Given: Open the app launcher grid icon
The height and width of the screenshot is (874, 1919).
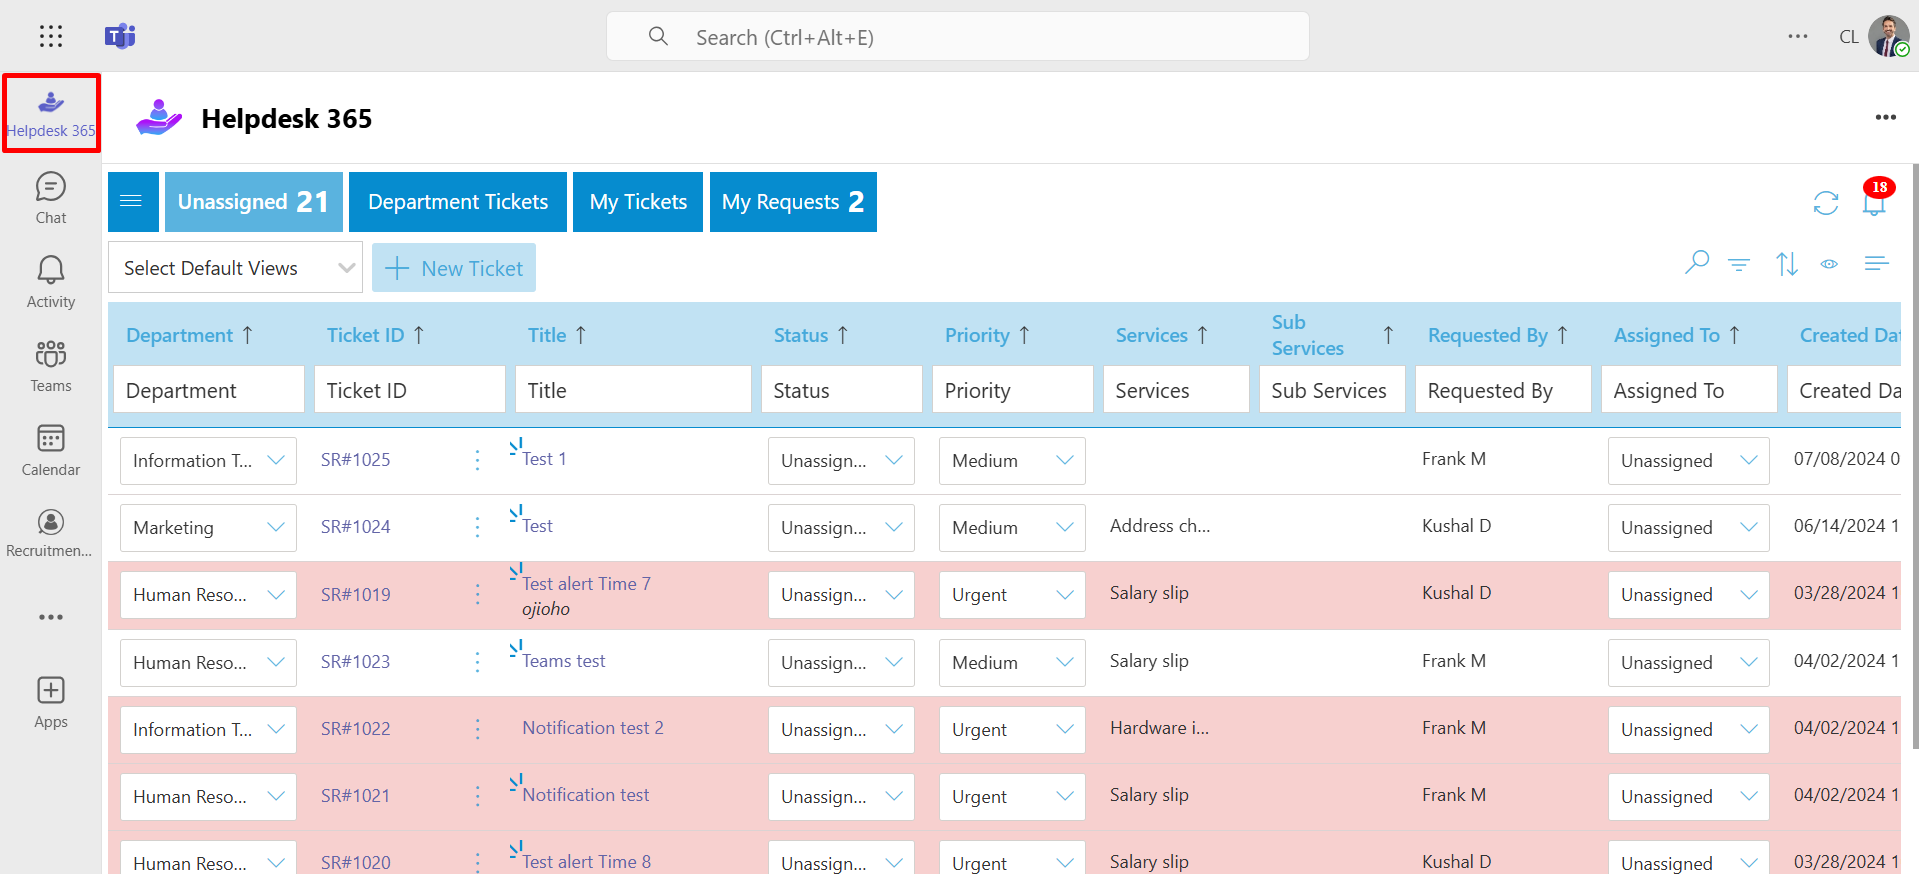Looking at the screenshot, I should (x=51, y=37).
